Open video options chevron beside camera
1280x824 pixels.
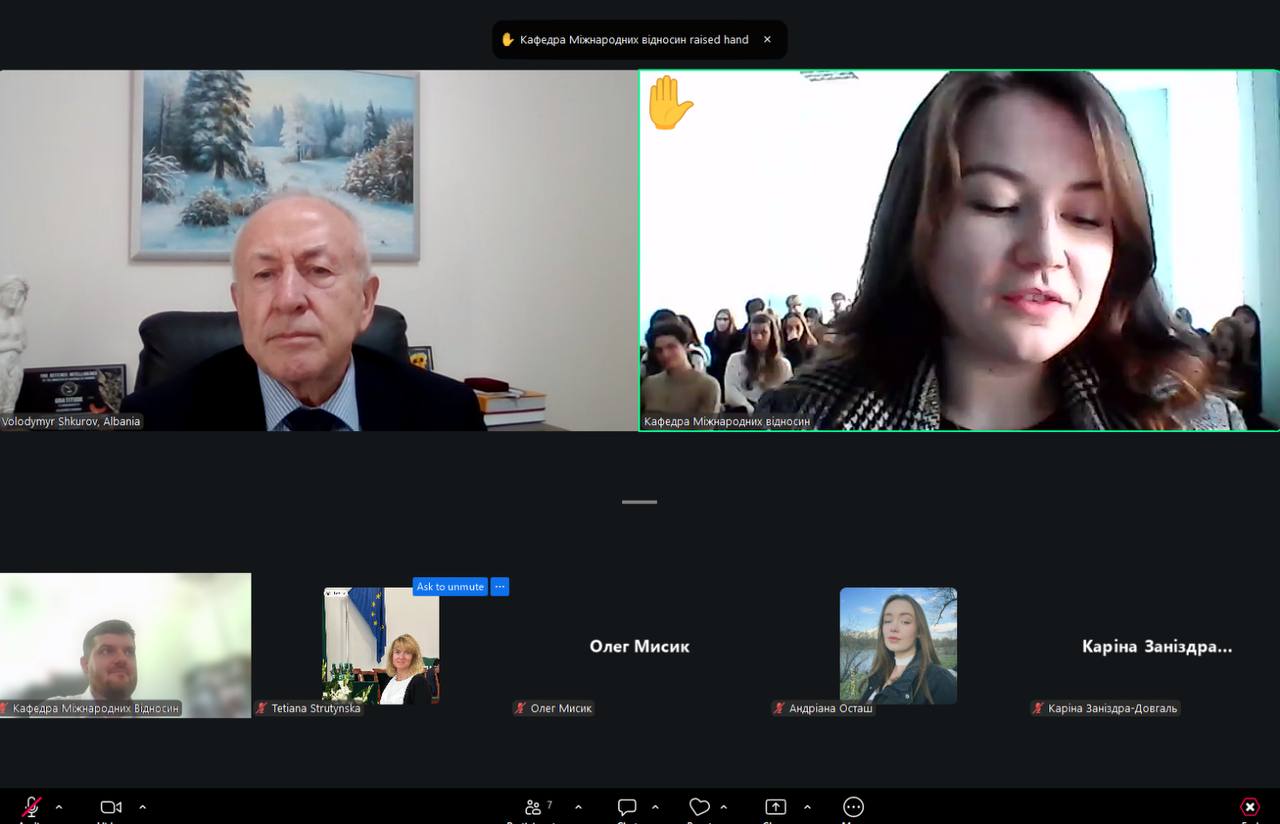pyautogui.click(x=142, y=807)
